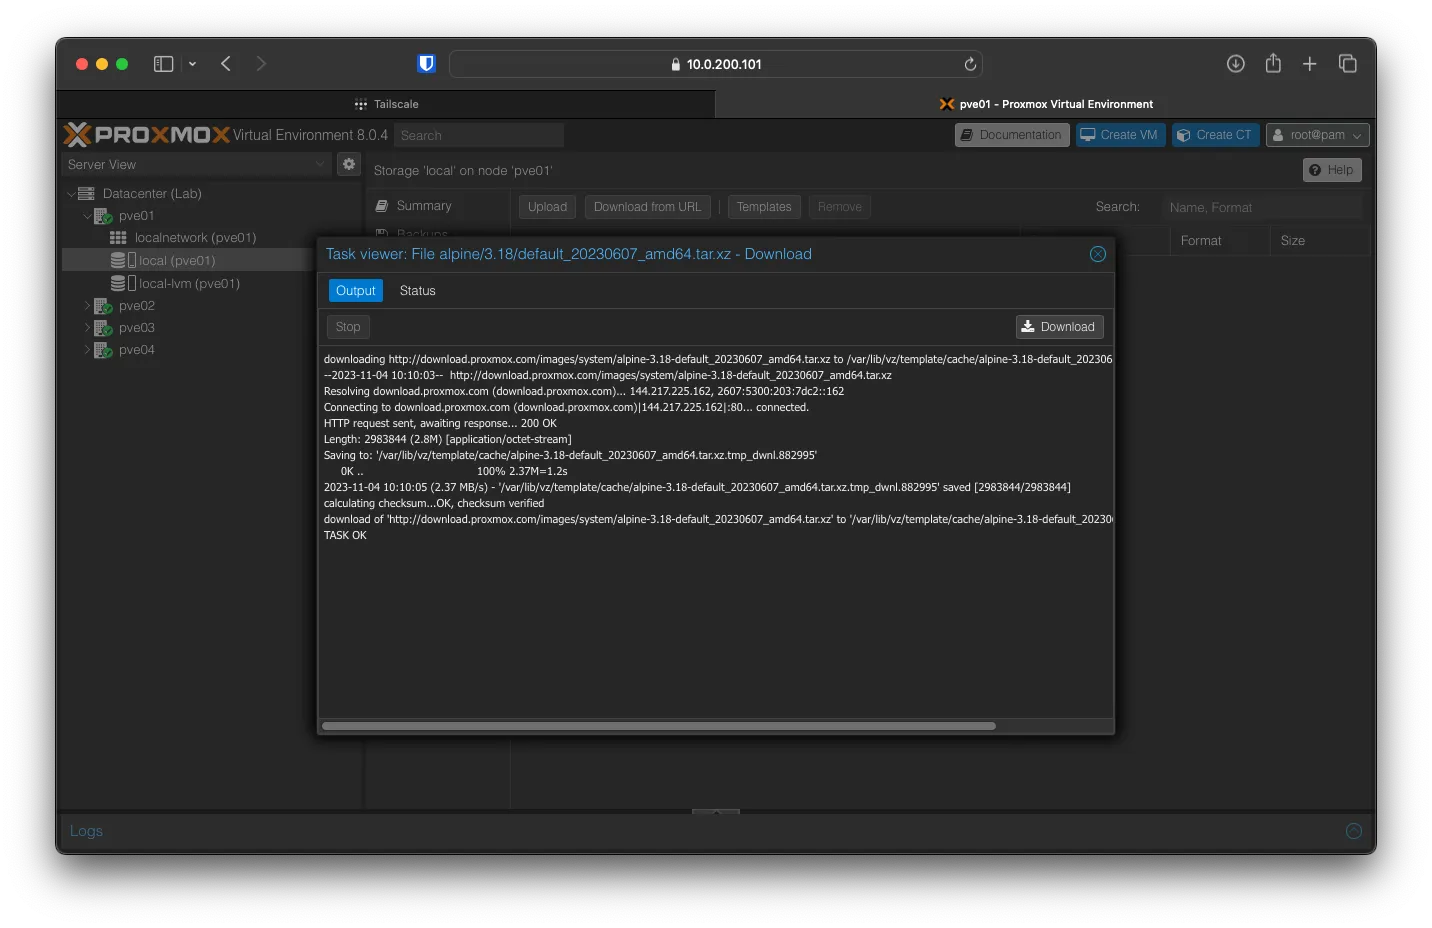The height and width of the screenshot is (928, 1432).
Task: Select the pve01 Proxmox browser tab
Action: (1046, 104)
